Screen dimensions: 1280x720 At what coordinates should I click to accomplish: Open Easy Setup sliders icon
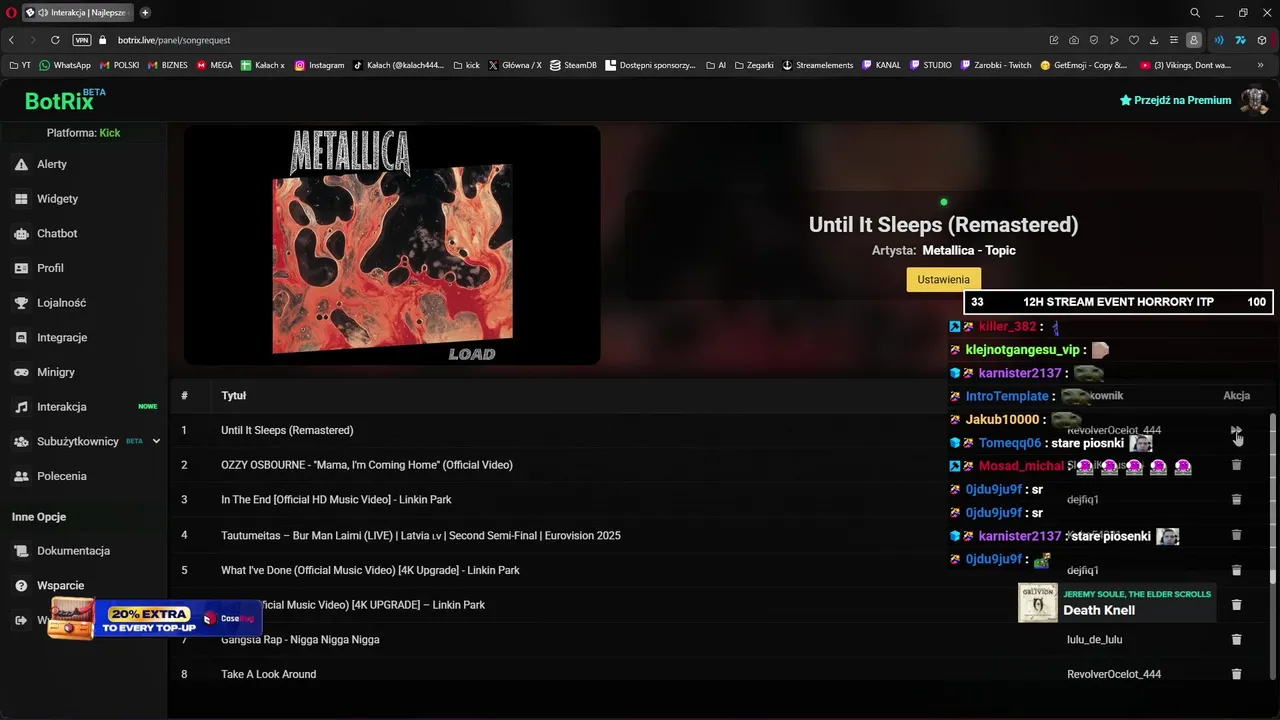[x=1174, y=40]
